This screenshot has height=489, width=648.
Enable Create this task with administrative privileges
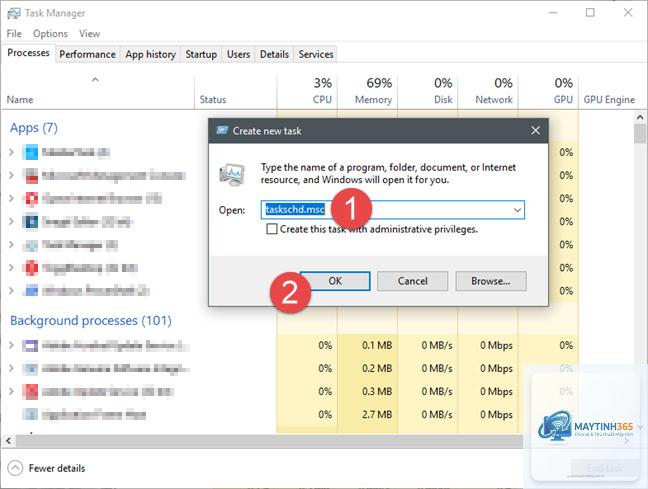pyautogui.click(x=272, y=229)
